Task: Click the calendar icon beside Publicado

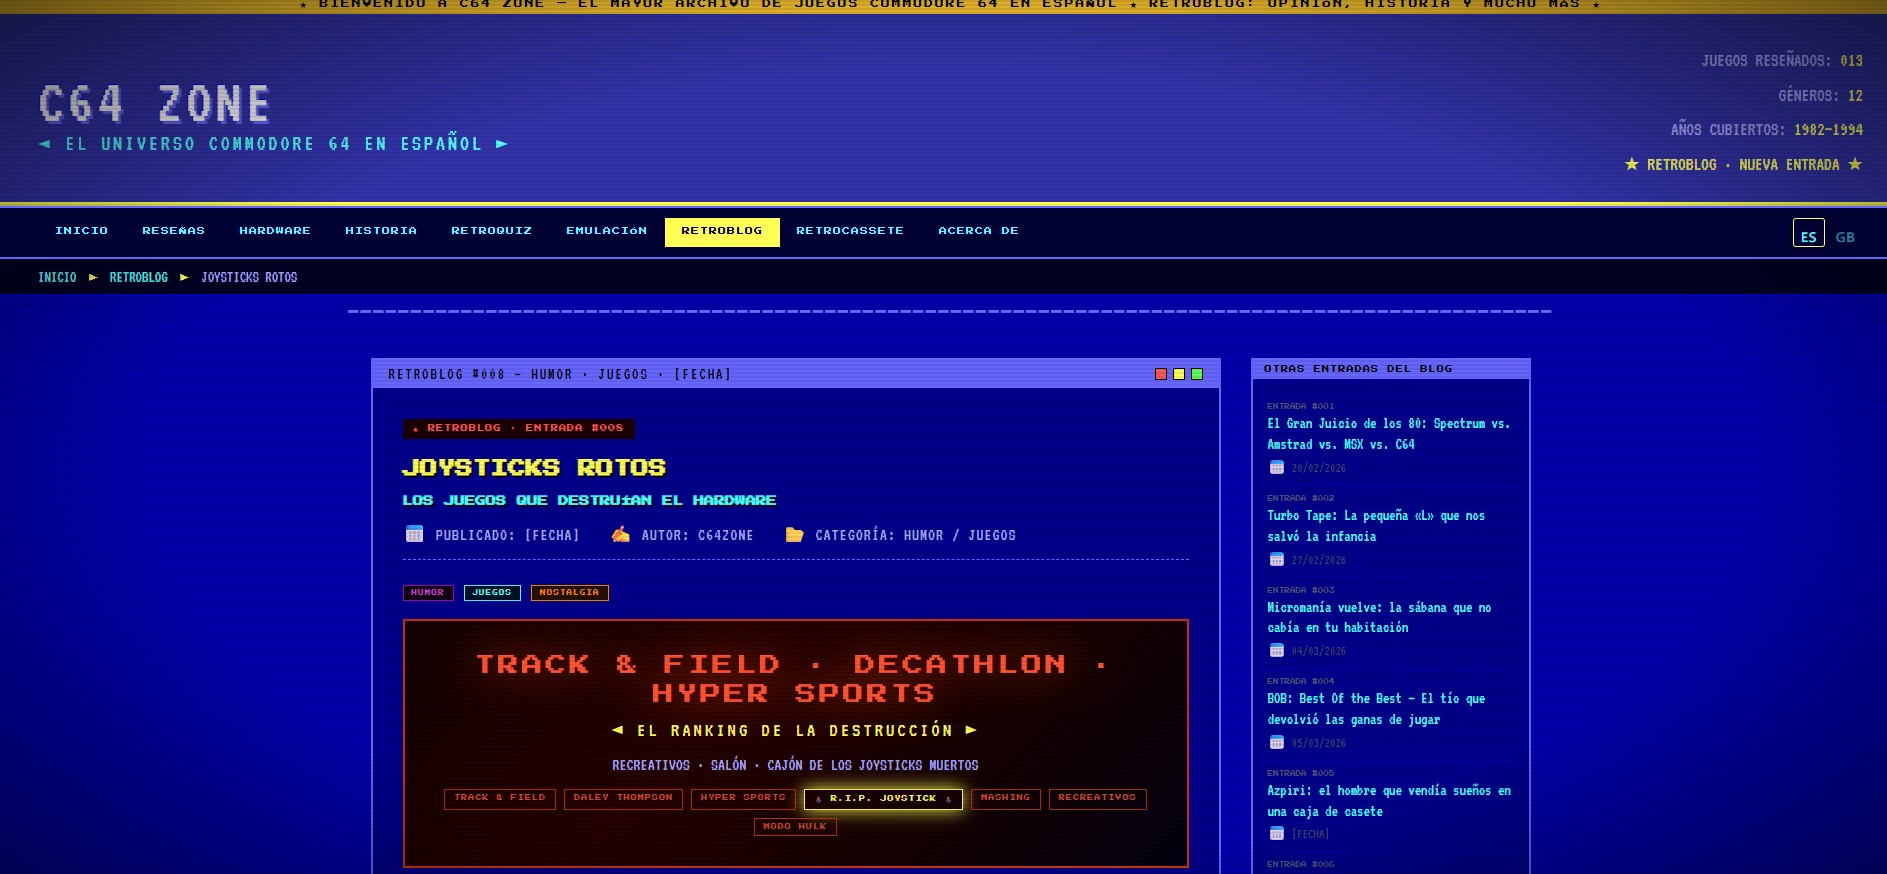Action: click(414, 534)
